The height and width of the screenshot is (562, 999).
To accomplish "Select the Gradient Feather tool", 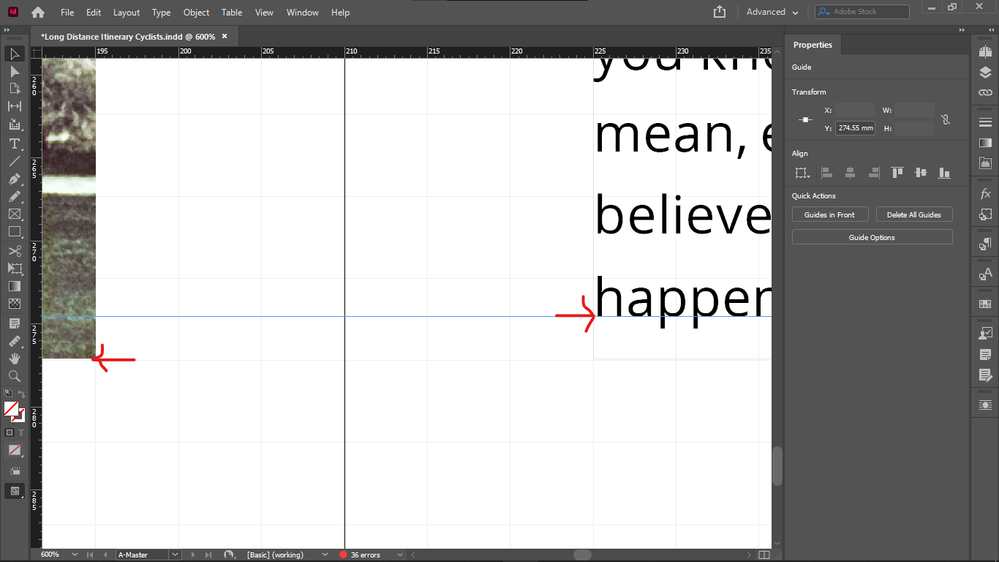I will pyautogui.click(x=15, y=304).
